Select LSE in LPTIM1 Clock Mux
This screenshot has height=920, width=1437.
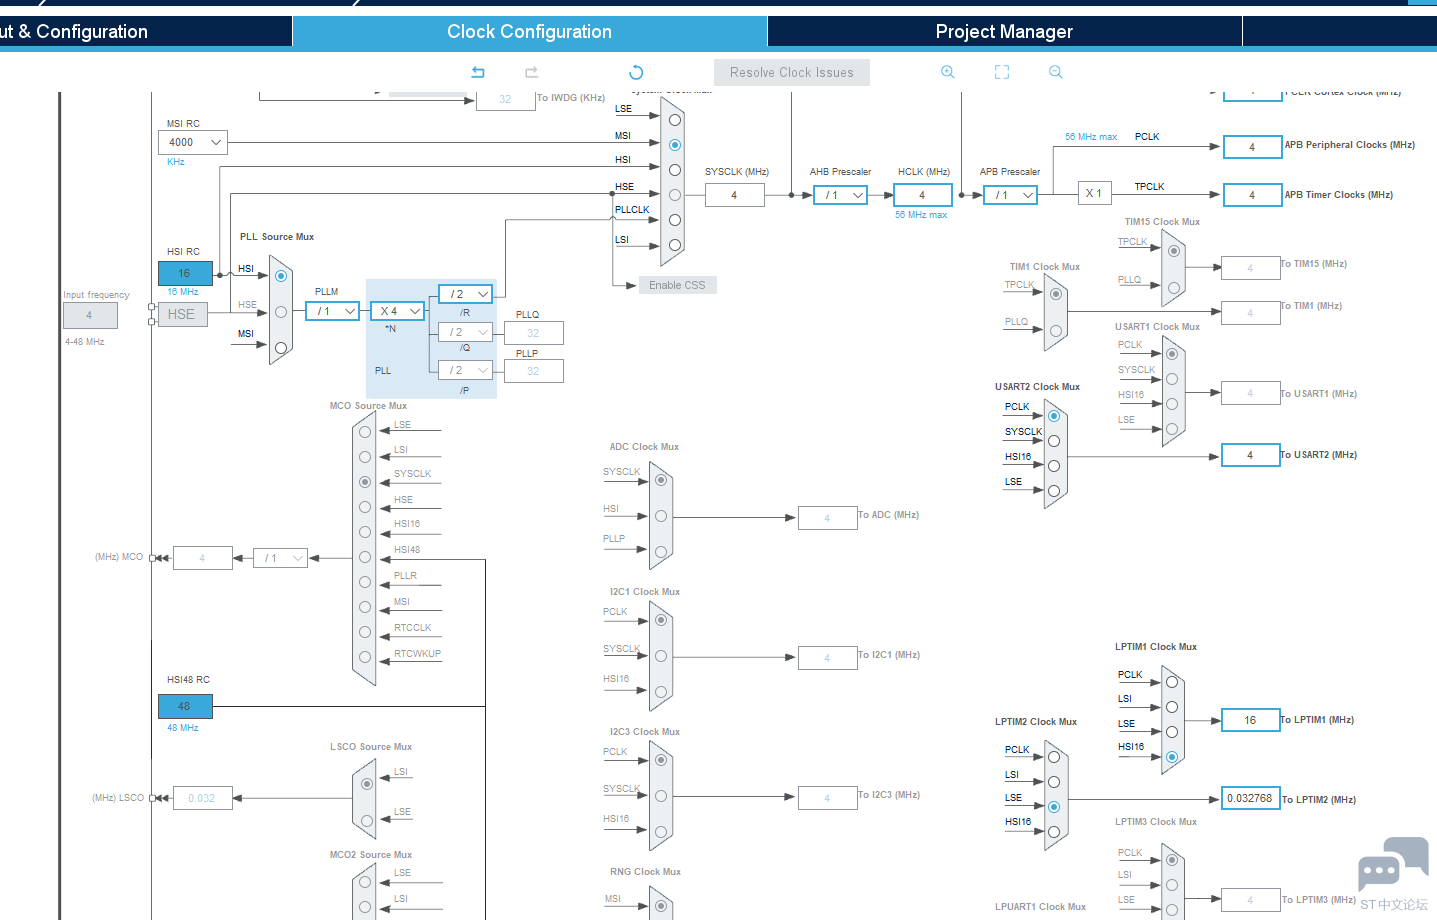coord(1172,732)
